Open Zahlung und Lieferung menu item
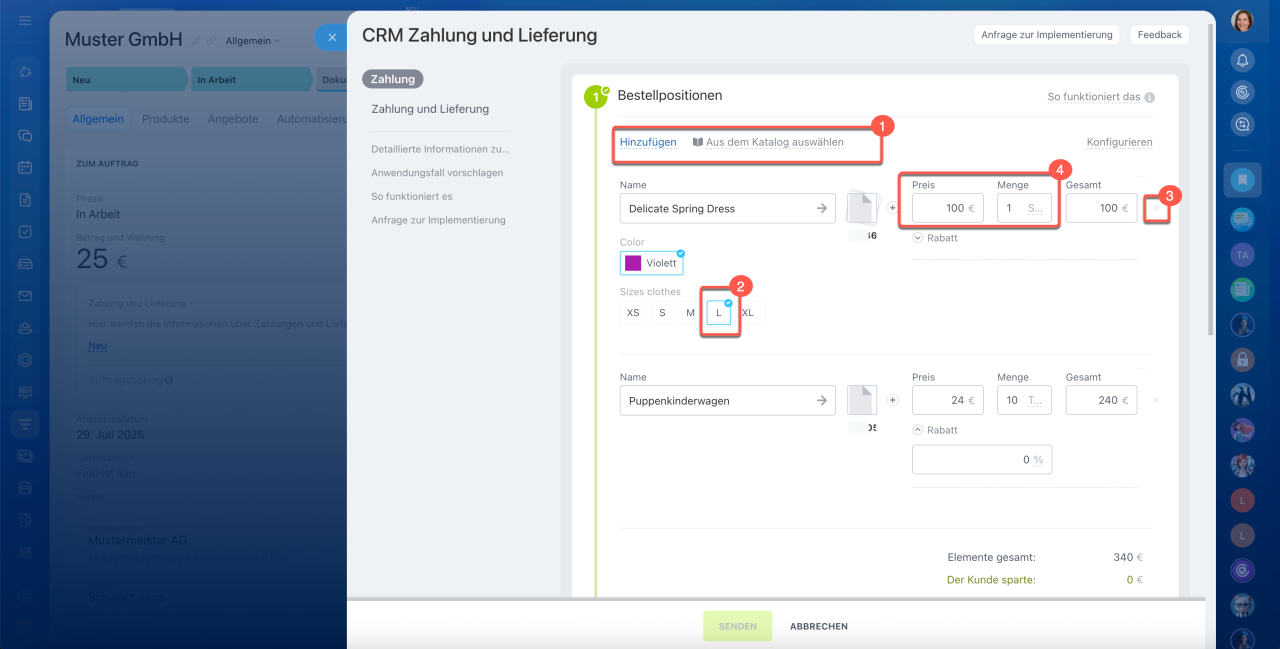Image resolution: width=1280 pixels, height=649 pixels. click(x=430, y=109)
